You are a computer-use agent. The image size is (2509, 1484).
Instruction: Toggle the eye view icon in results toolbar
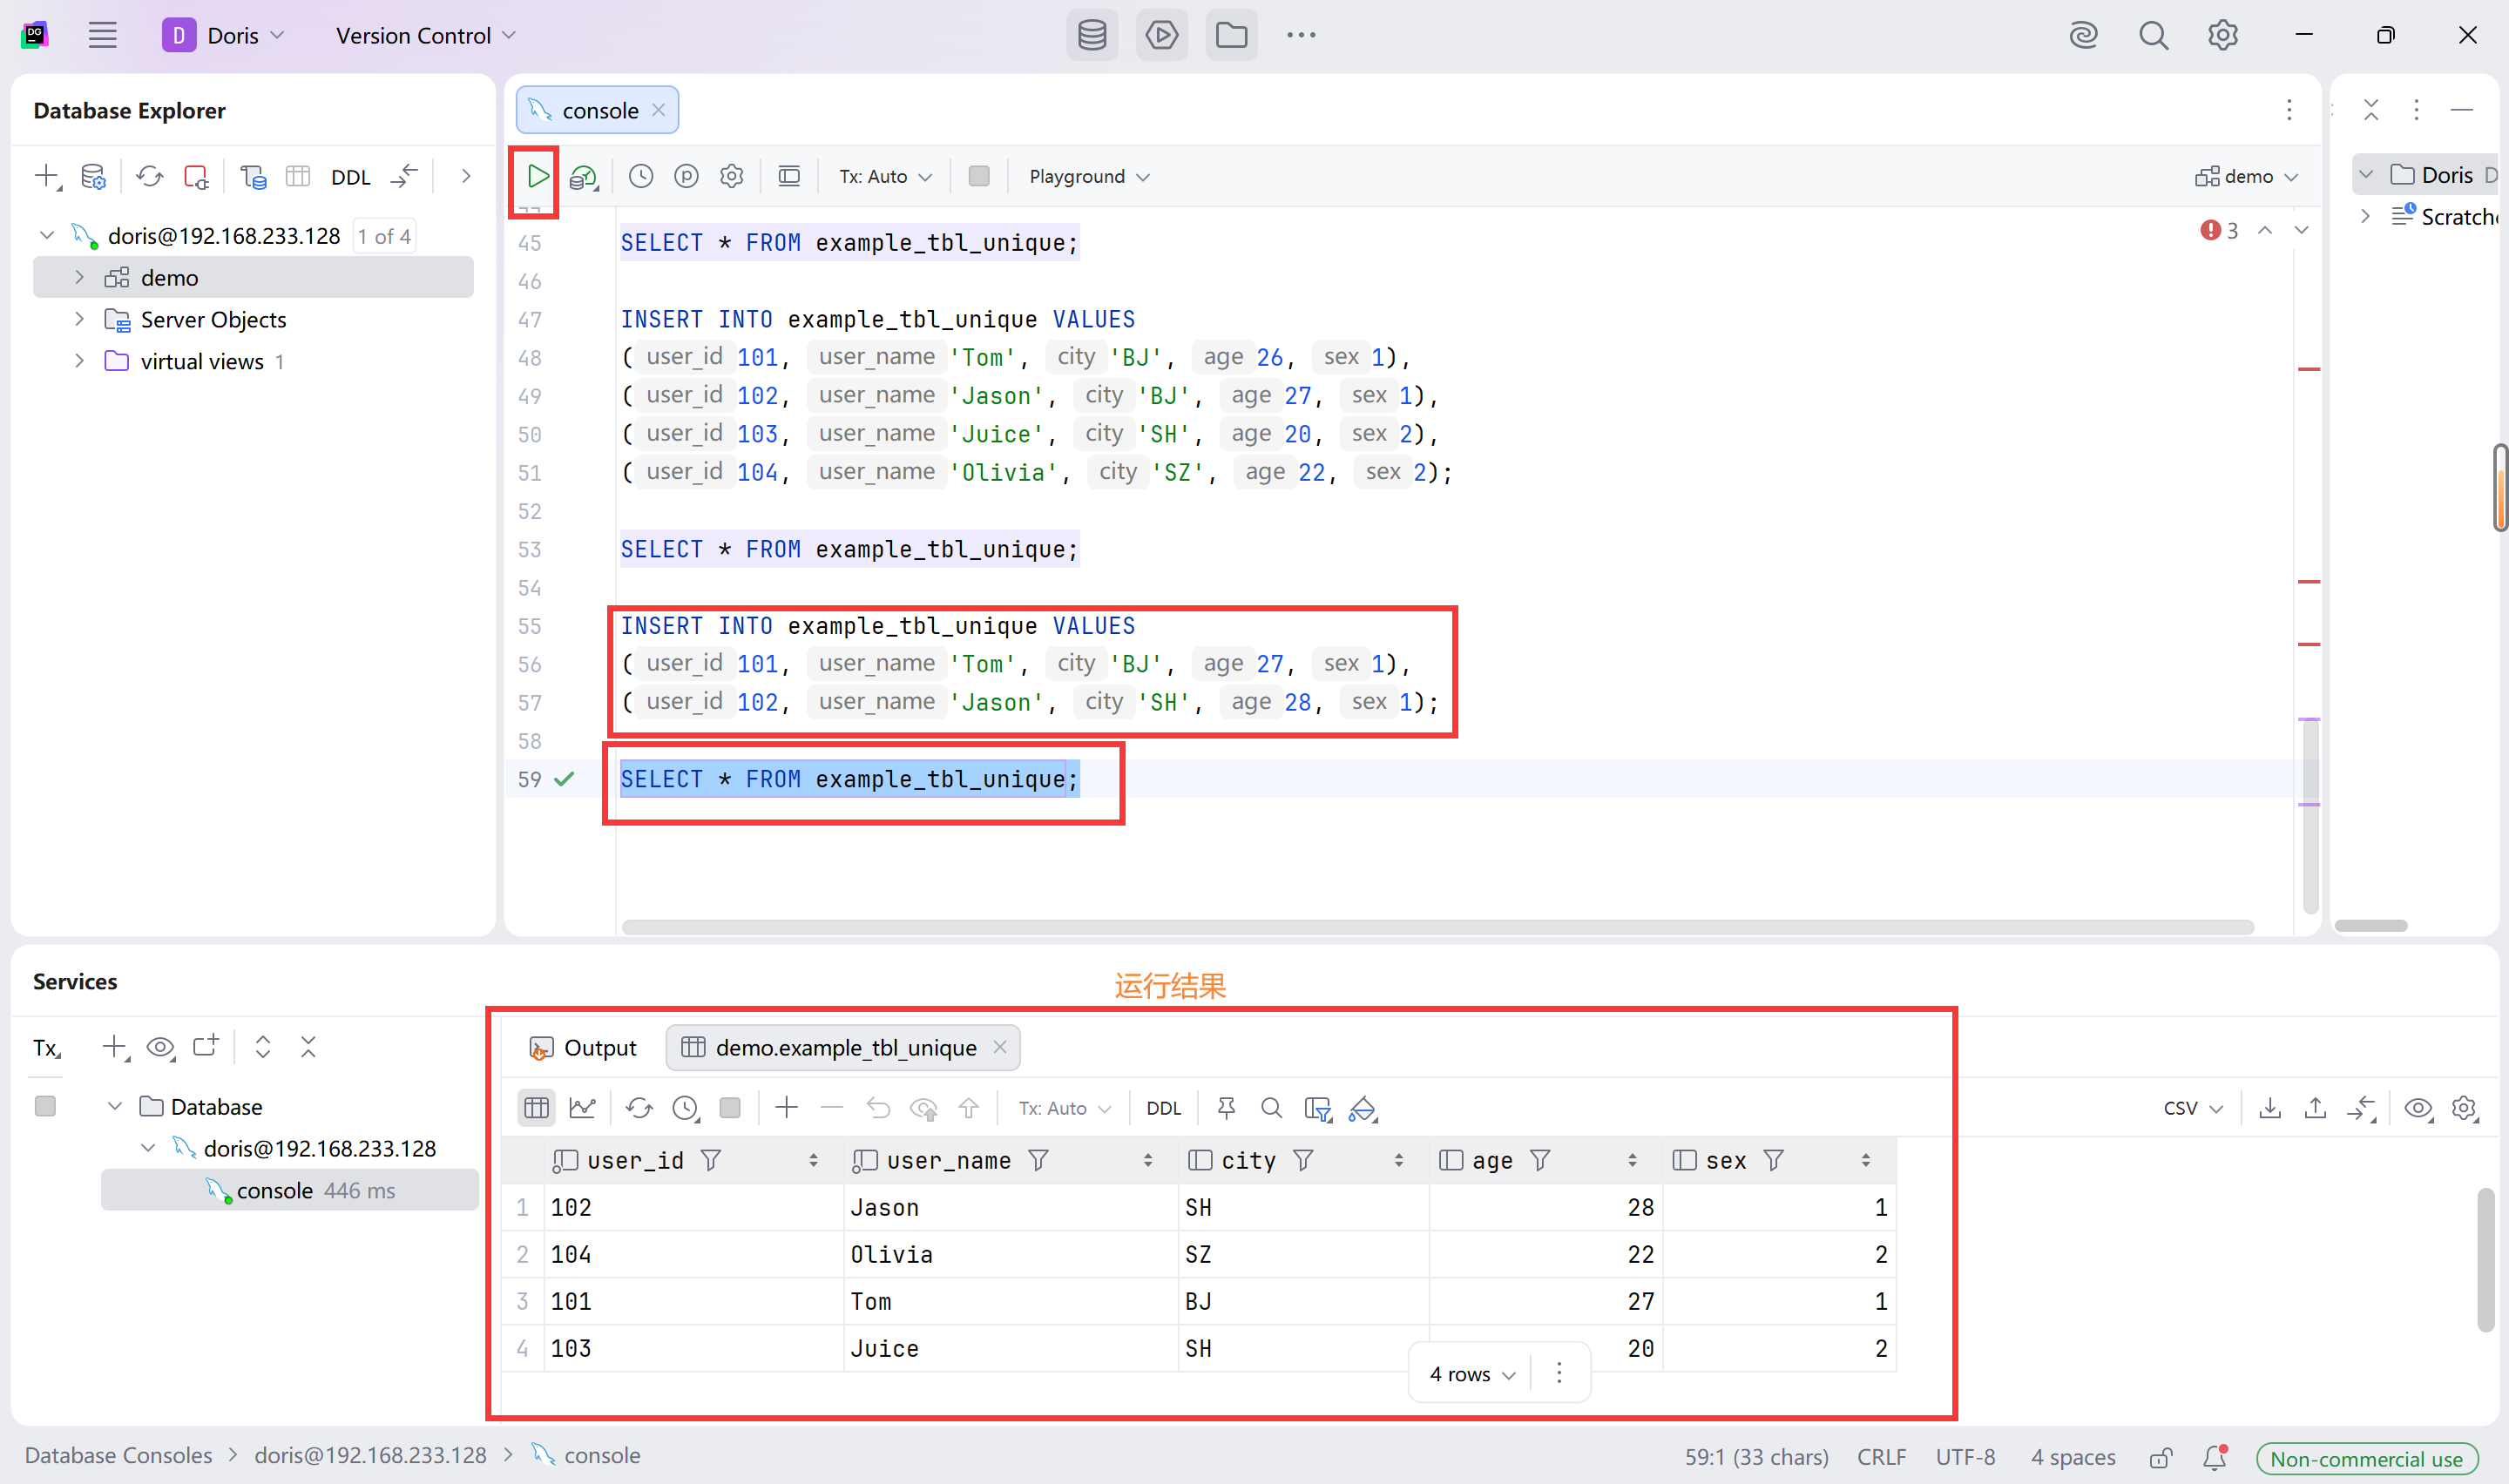tap(2418, 1107)
